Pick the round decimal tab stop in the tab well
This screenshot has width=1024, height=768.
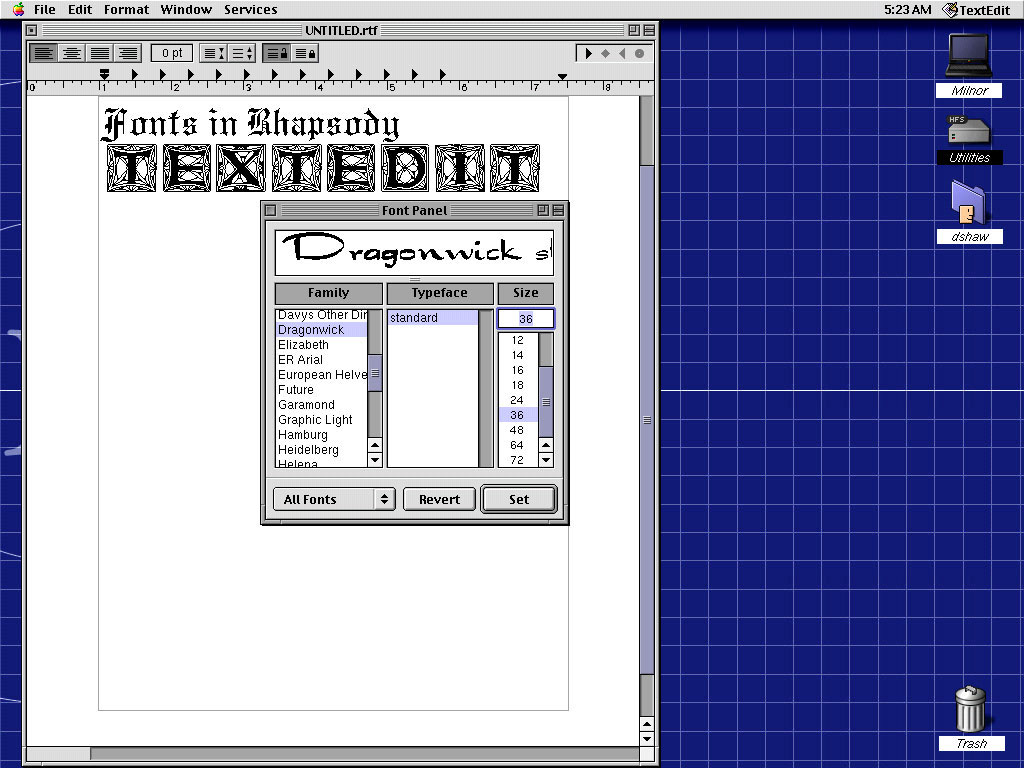point(639,54)
